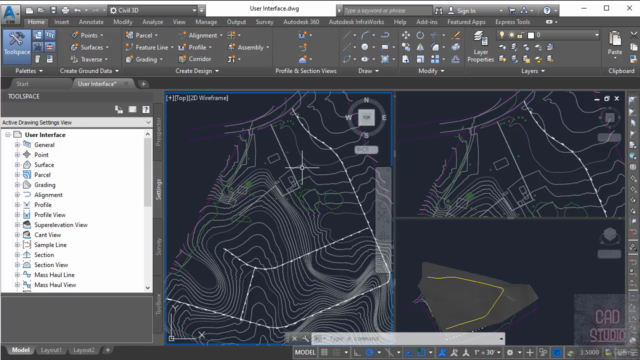
Task: Click the TOP face of ViewCube
Action: (x=366, y=118)
